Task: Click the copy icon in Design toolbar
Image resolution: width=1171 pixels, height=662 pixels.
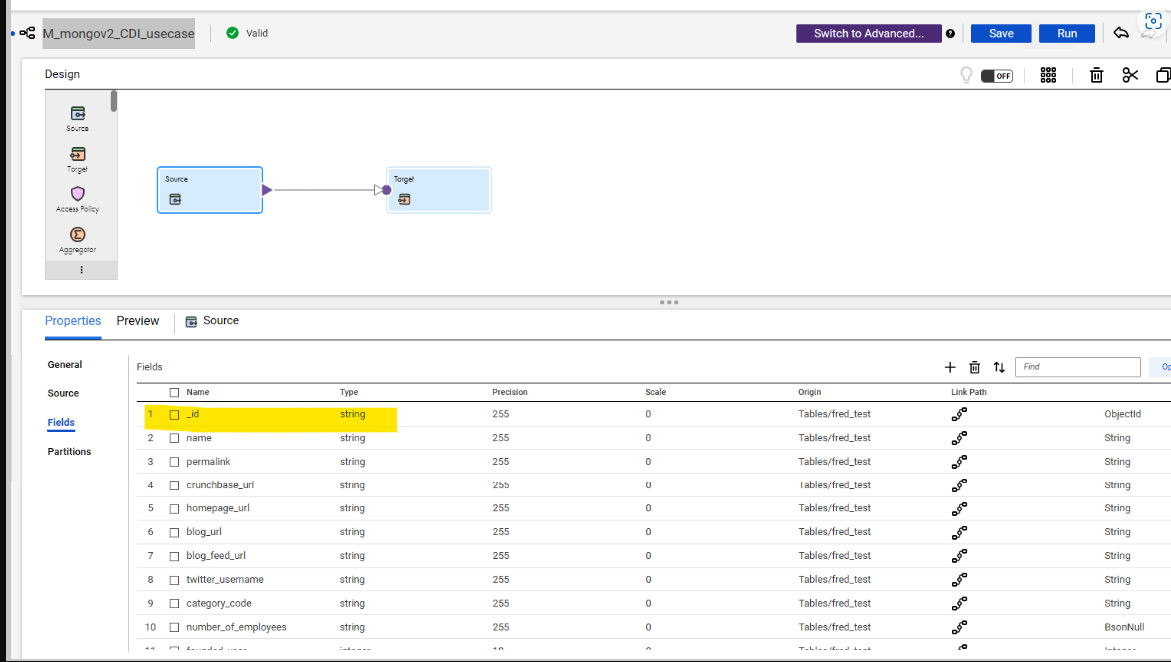Action: [x=1163, y=75]
